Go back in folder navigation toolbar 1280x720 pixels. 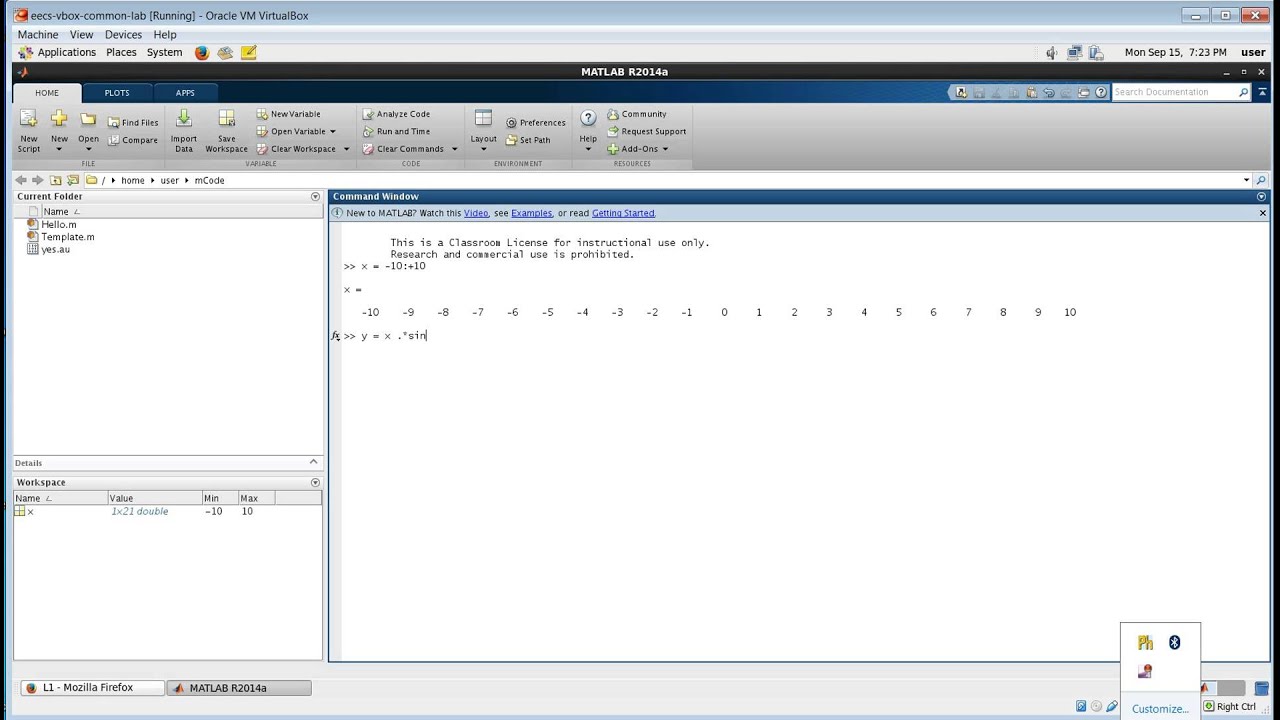21,180
